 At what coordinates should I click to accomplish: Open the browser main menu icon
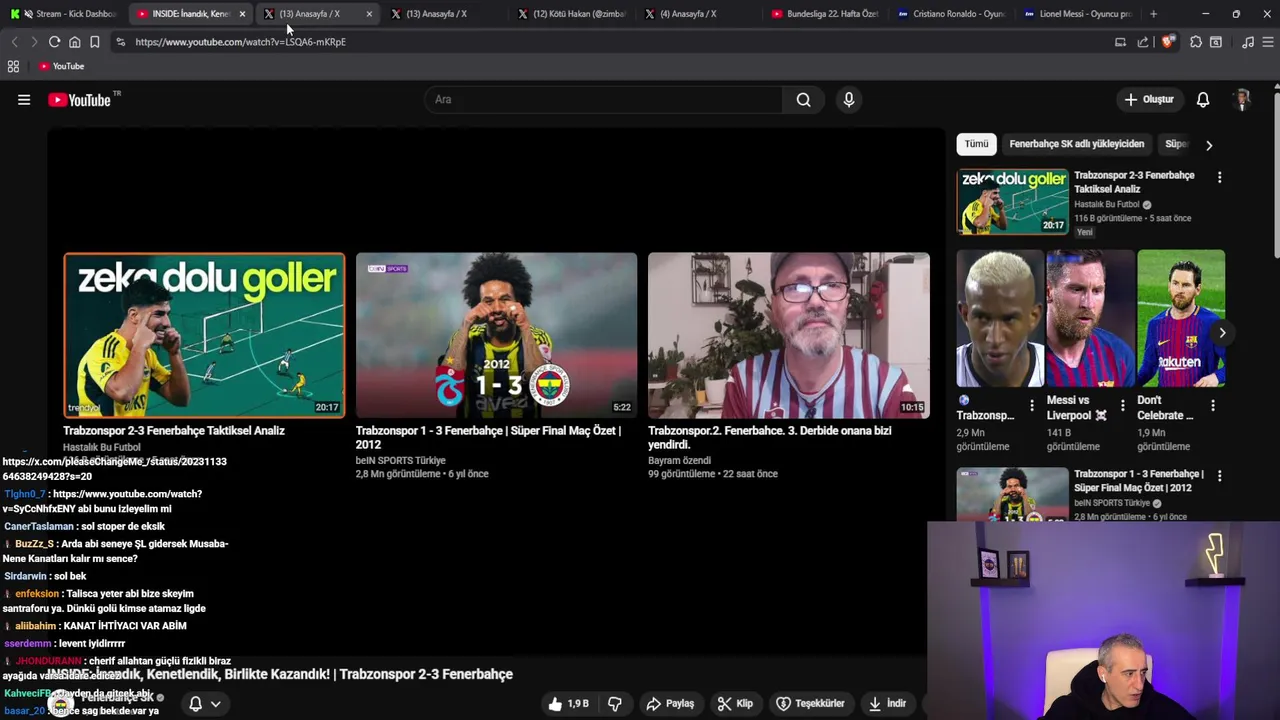[x=1268, y=42]
